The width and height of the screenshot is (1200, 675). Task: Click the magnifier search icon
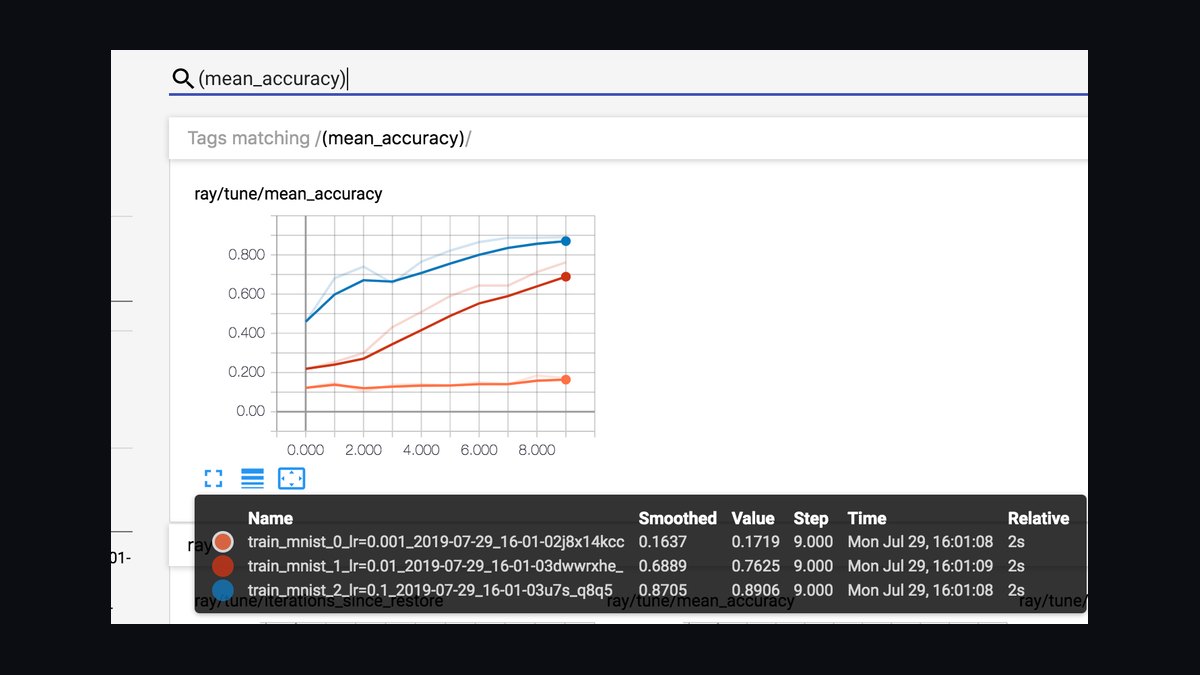point(182,78)
